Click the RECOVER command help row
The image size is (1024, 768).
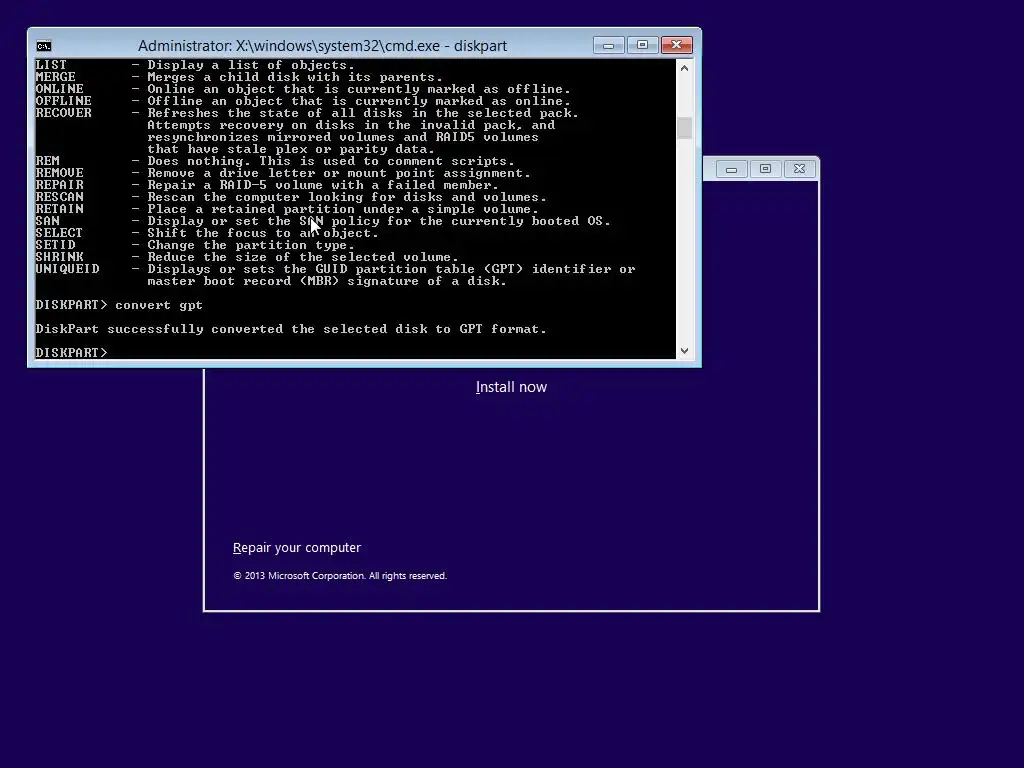click(307, 131)
